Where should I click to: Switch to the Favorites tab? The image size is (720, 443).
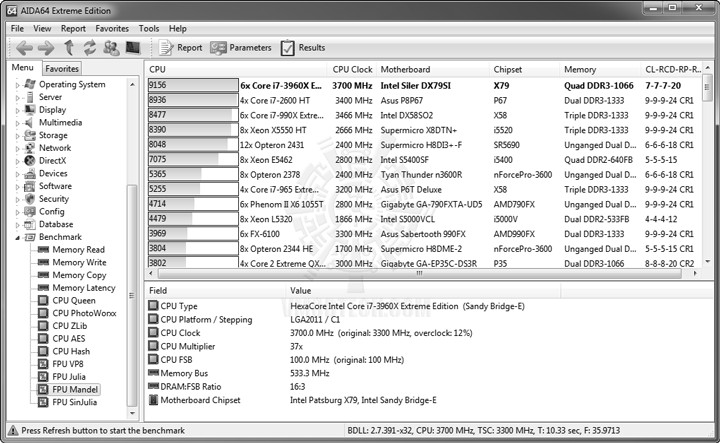click(62, 68)
